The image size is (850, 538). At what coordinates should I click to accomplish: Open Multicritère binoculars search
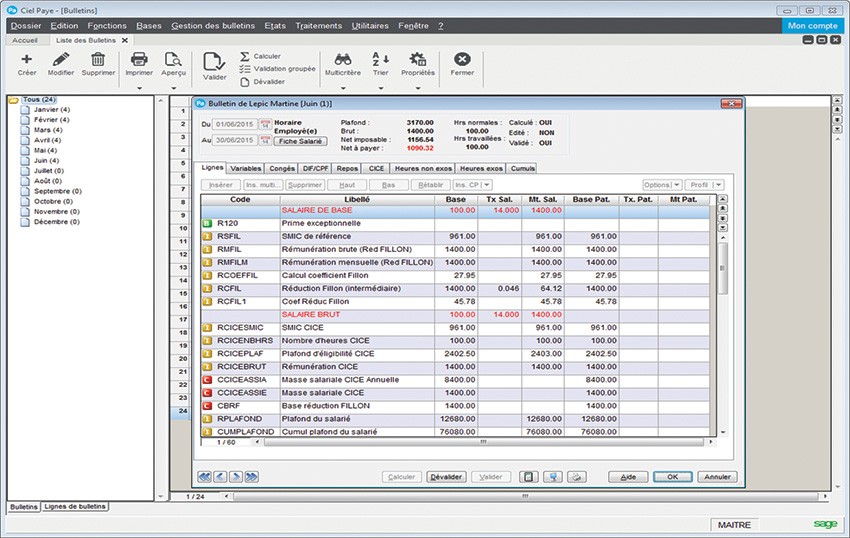[342, 60]
